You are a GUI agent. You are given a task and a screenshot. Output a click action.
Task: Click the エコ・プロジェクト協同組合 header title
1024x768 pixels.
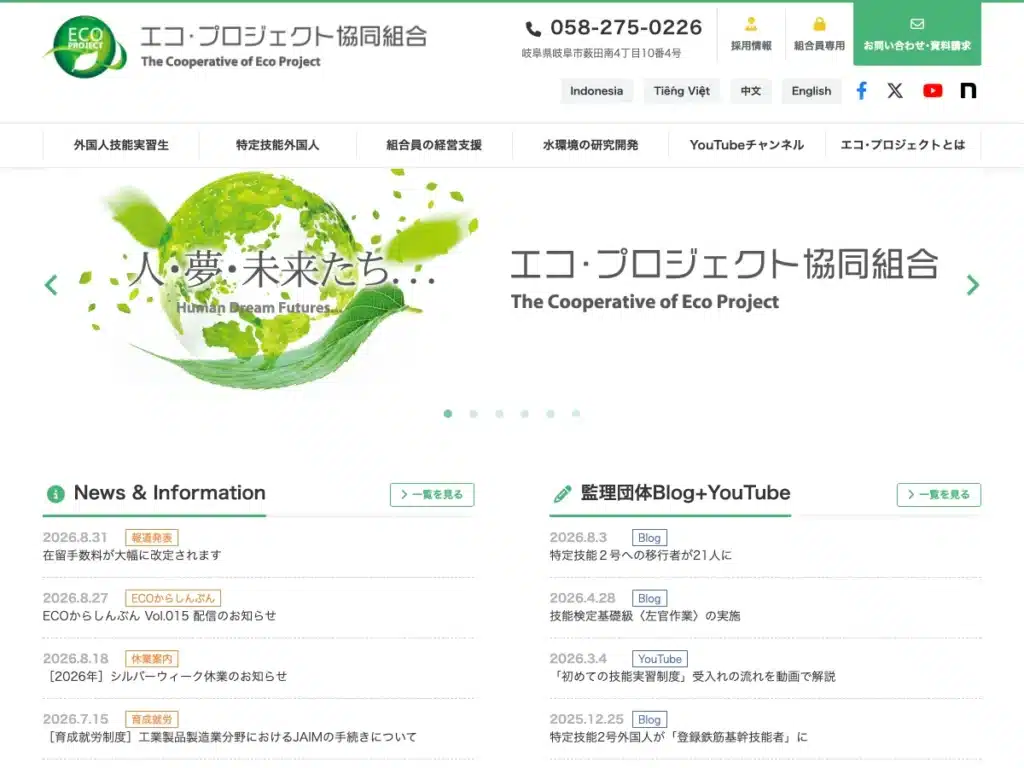(283, 37)
